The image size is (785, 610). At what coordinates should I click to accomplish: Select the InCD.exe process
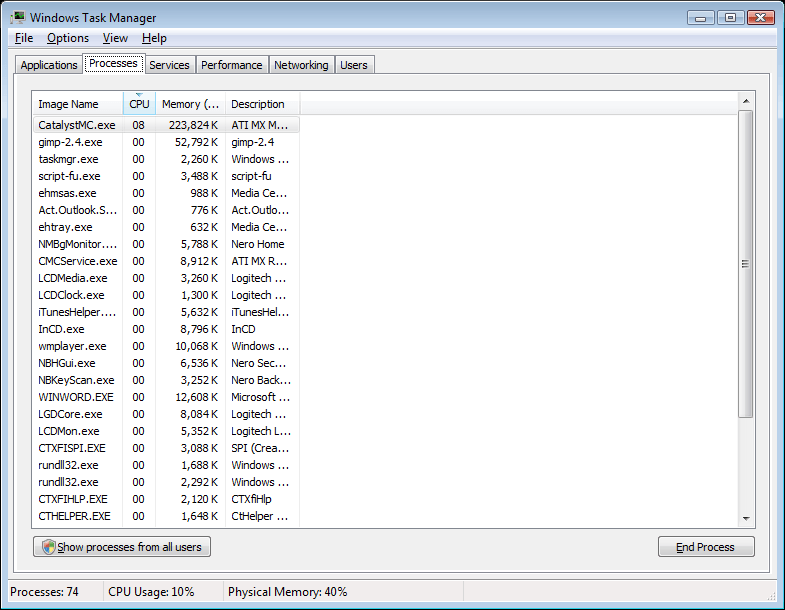point(166,330)
